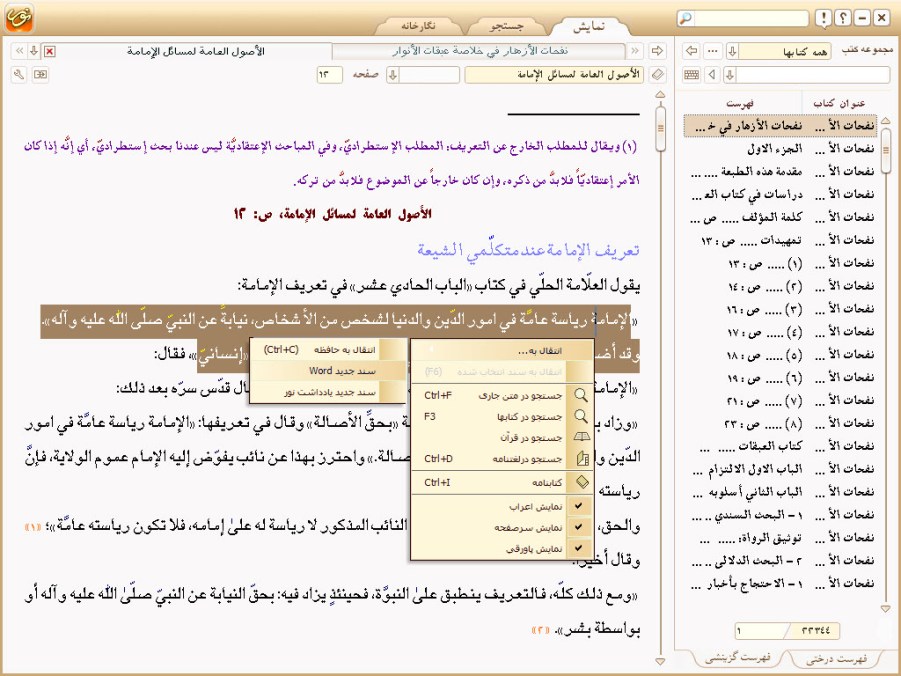This screenshot has width=901, height=676.
Task: Click the magnifier icon in the top search box
Action: 686,18
